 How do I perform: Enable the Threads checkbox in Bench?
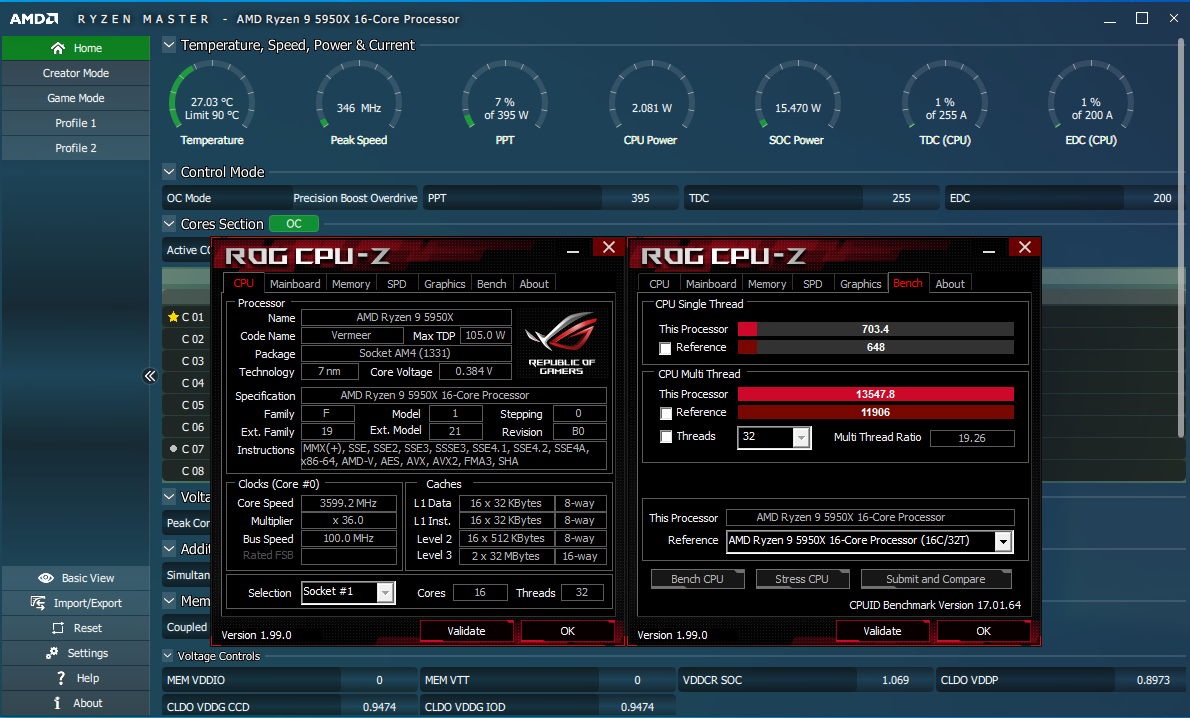tap(666, 437)
